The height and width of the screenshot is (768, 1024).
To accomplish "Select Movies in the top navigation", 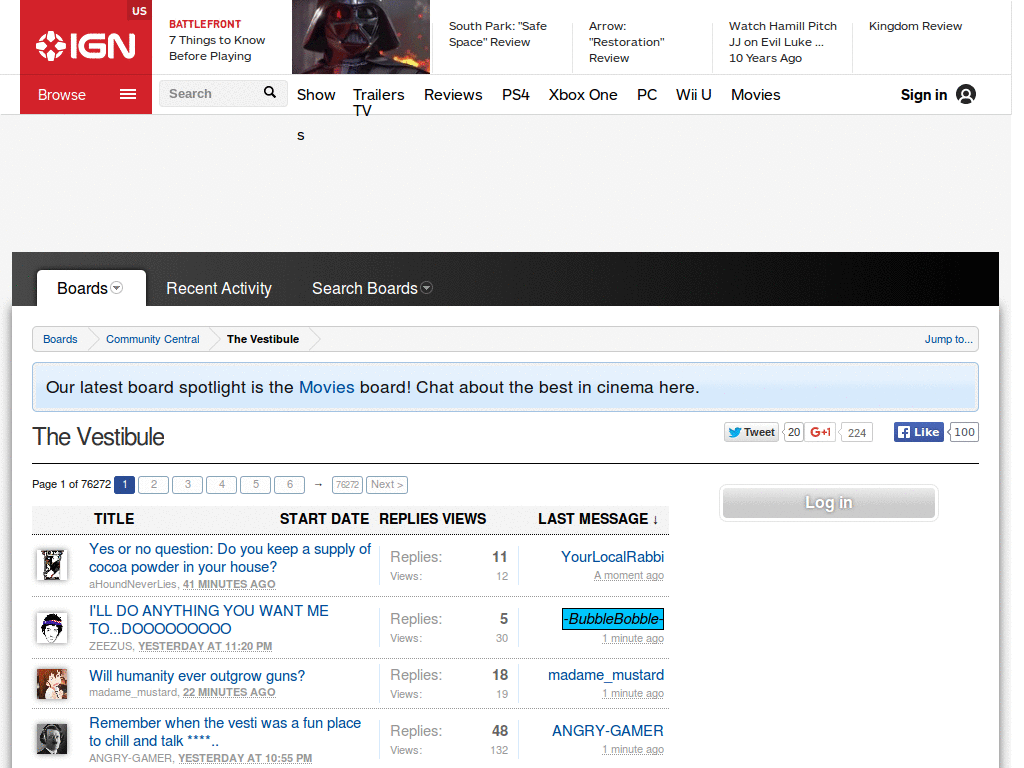I will (x=755, y=94).
